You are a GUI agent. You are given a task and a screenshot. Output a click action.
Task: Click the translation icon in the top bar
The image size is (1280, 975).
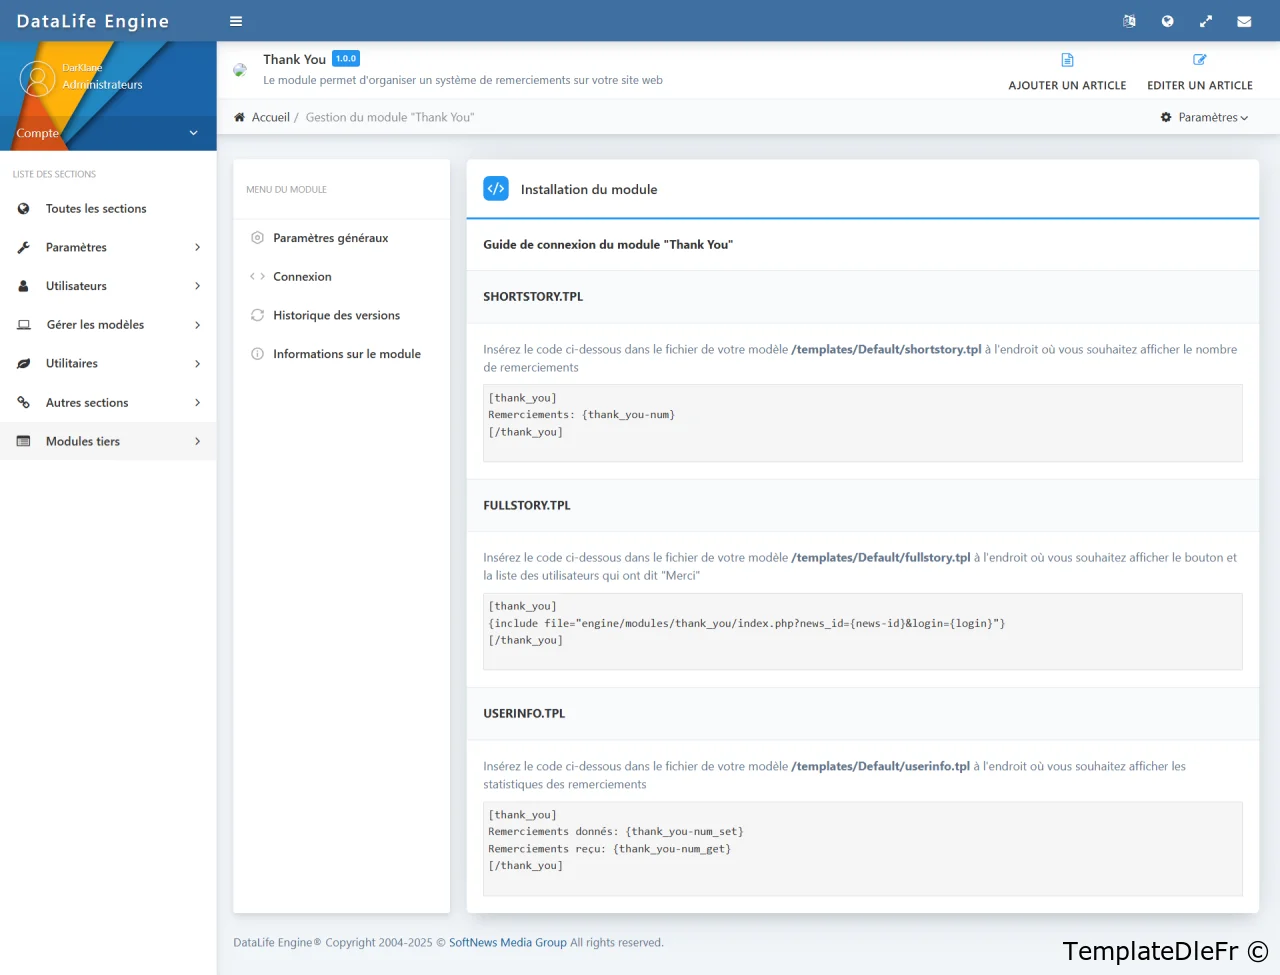pyautogui.click(x=1129, y=21)
